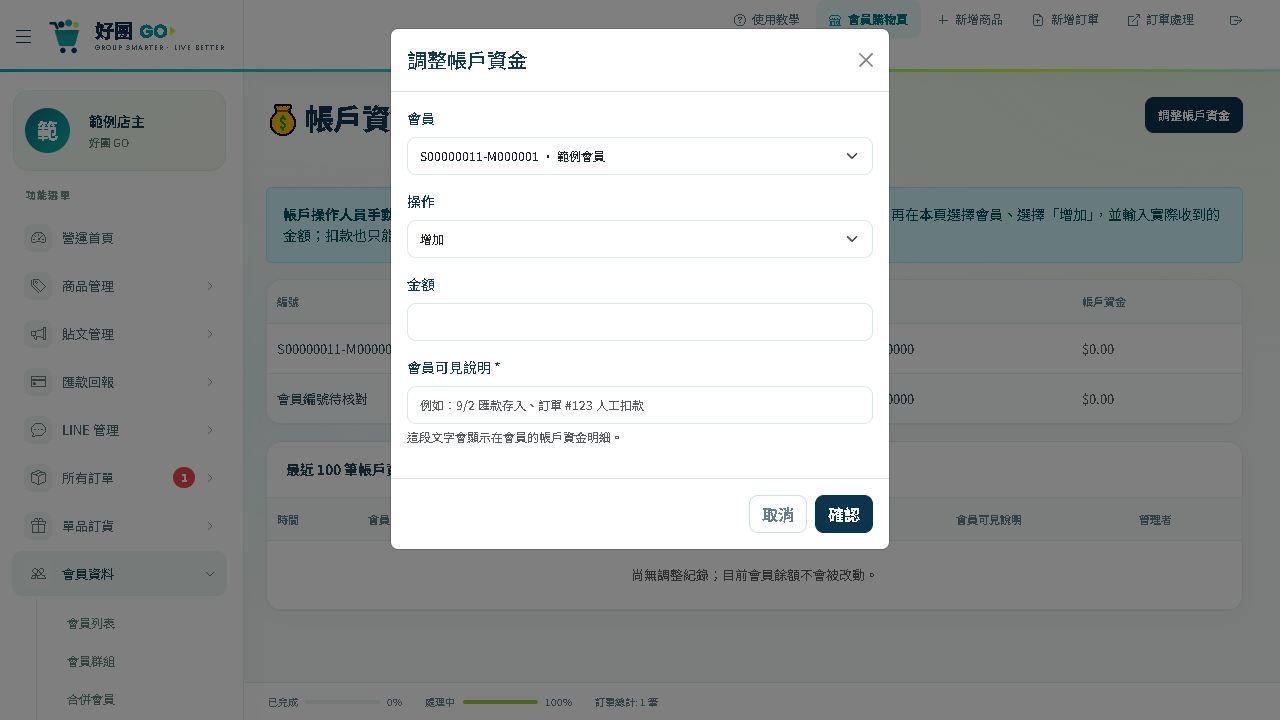Expand the 單品訂貨 chevron

(210, 526)
